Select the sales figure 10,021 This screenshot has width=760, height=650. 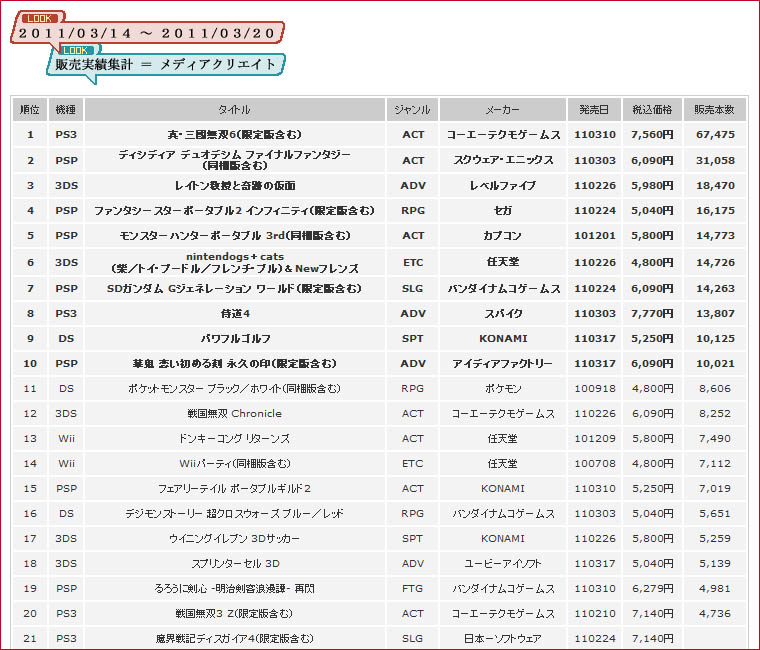pos(715,364)
